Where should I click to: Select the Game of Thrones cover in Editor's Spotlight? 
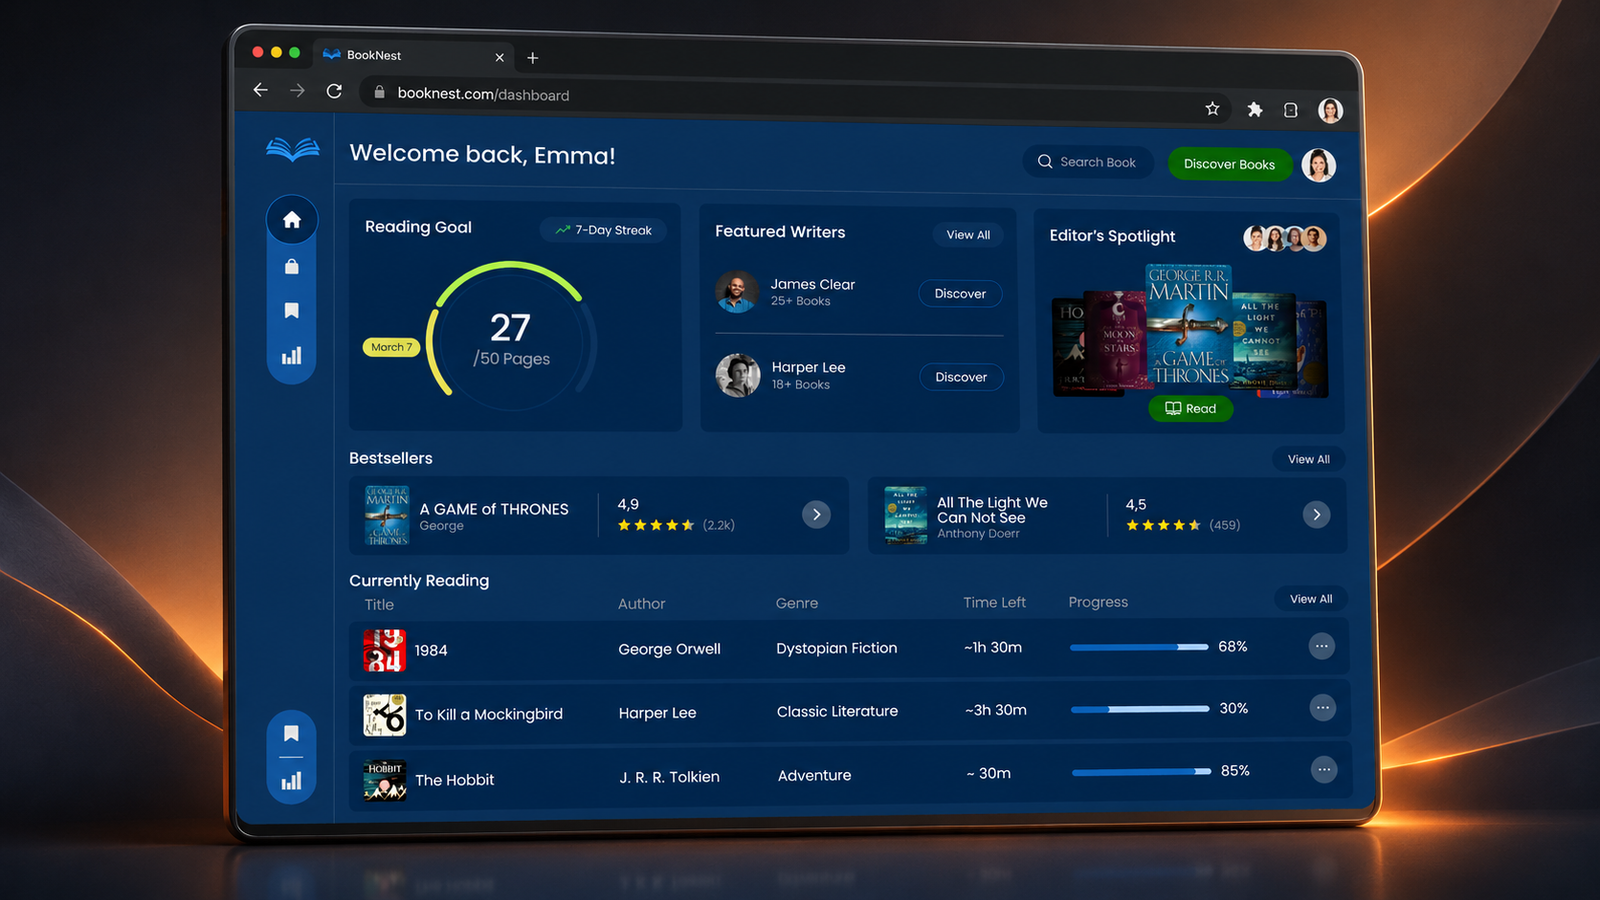point(1189,326)
